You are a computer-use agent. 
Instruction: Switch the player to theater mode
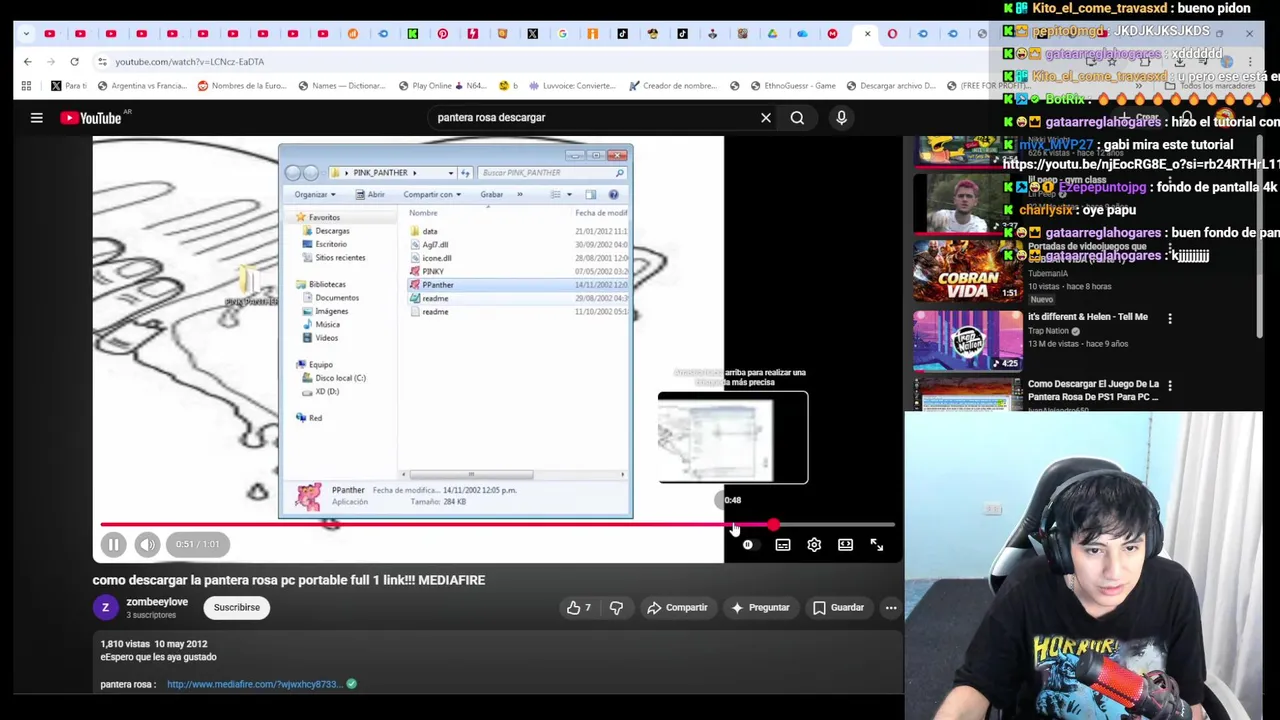[x=846, y=545]
